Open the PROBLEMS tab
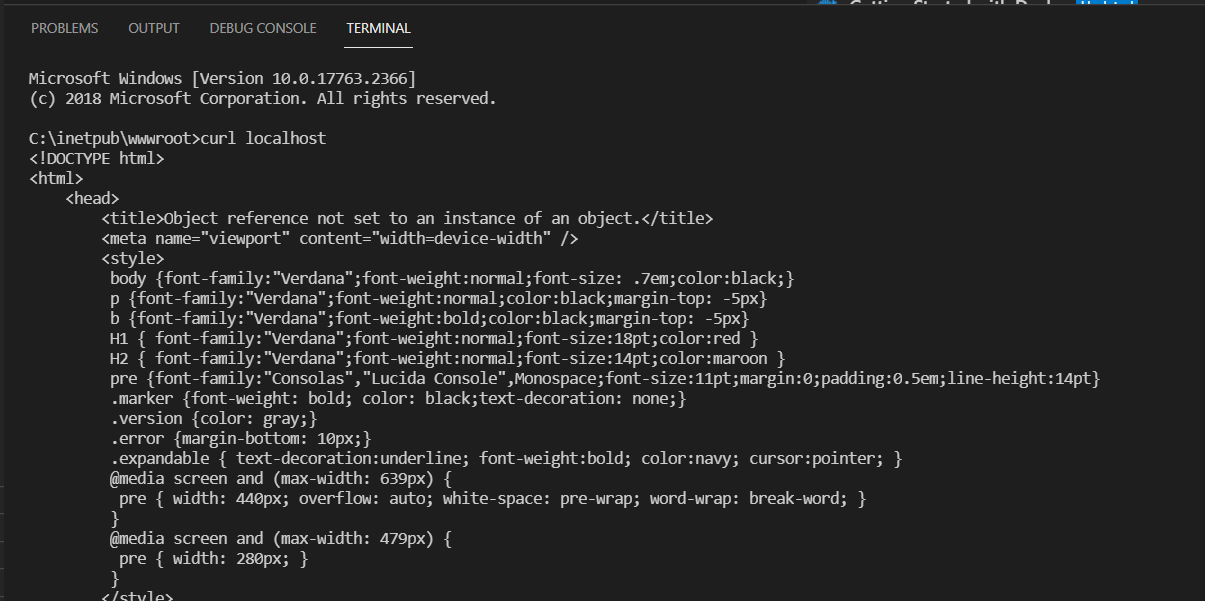Viewport: 1205px width, 601px height. click(64, 28)
